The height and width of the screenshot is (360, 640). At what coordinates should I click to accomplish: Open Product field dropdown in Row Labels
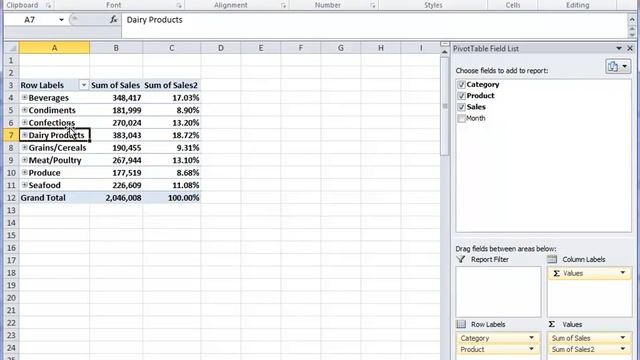pos(531,349)
